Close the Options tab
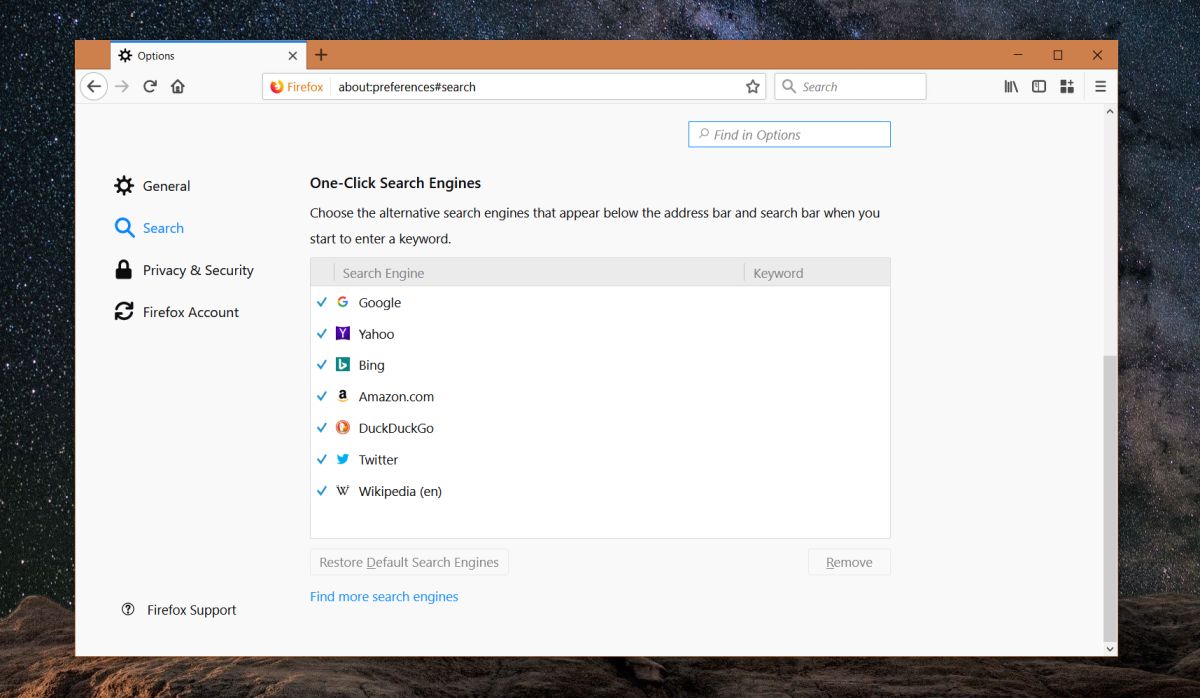 point(293,56)
